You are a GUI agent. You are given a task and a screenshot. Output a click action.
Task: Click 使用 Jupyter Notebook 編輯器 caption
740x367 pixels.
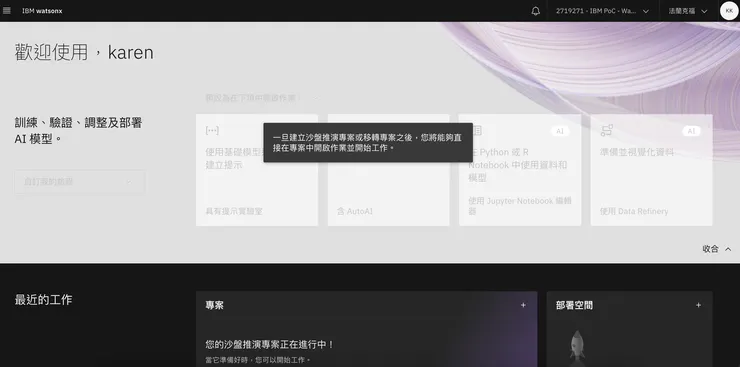tap(520, 206)
